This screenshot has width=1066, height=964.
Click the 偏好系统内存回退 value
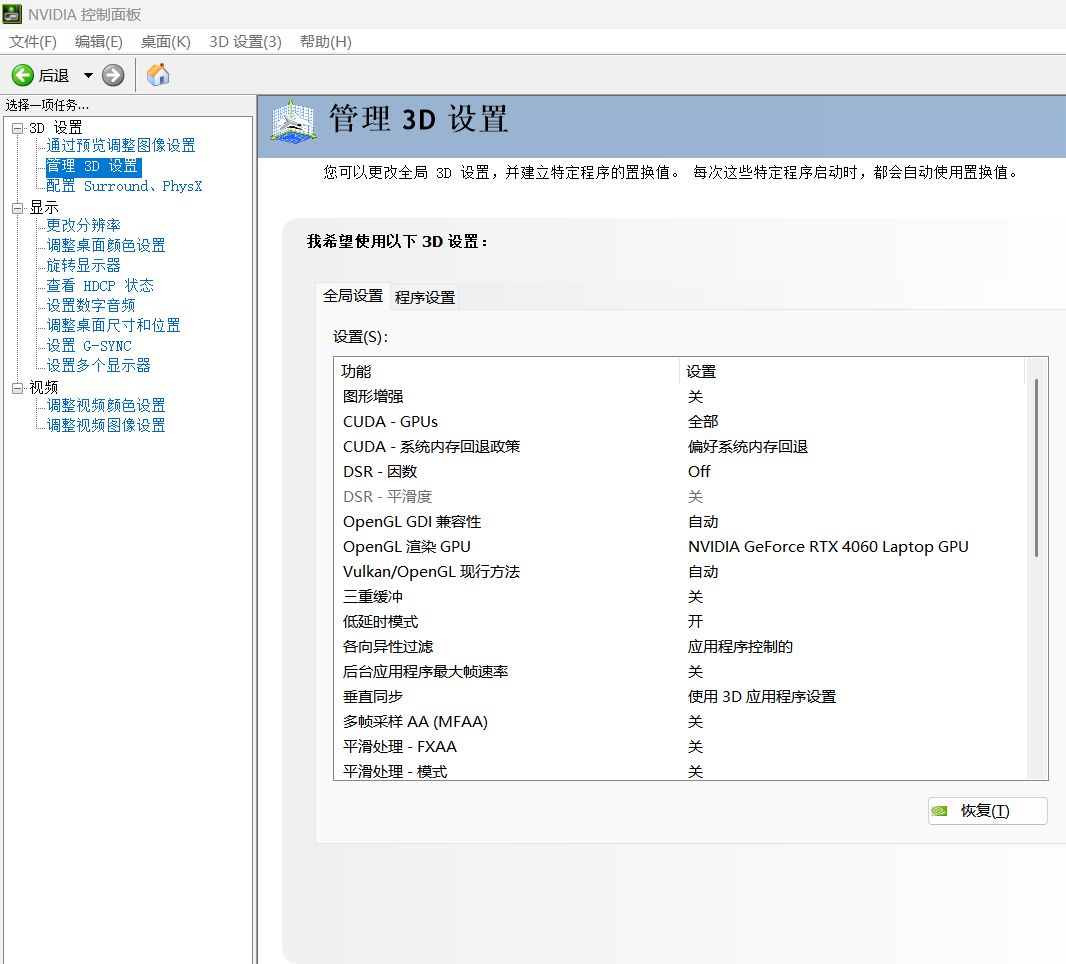pos(748,447)
